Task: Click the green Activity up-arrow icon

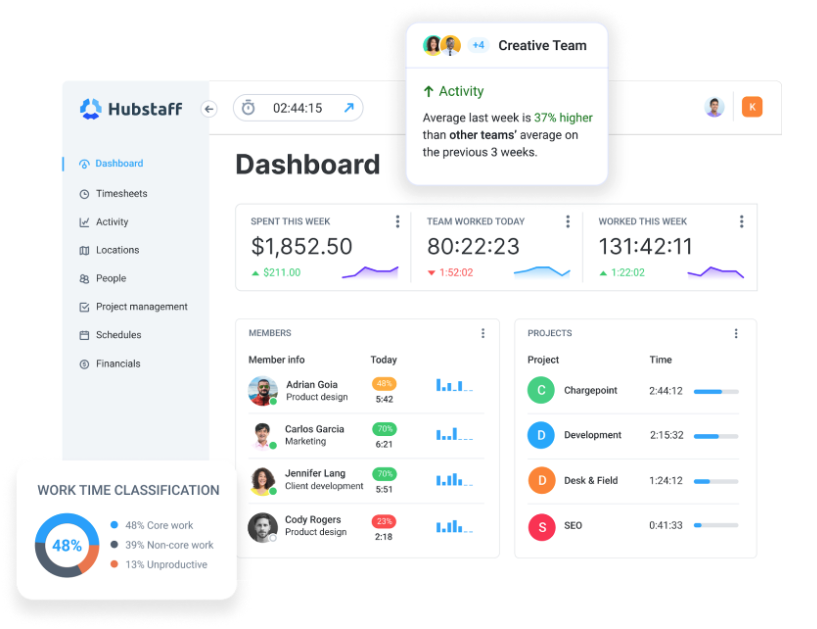Action: pyautogui.click(x=428, y=92)
